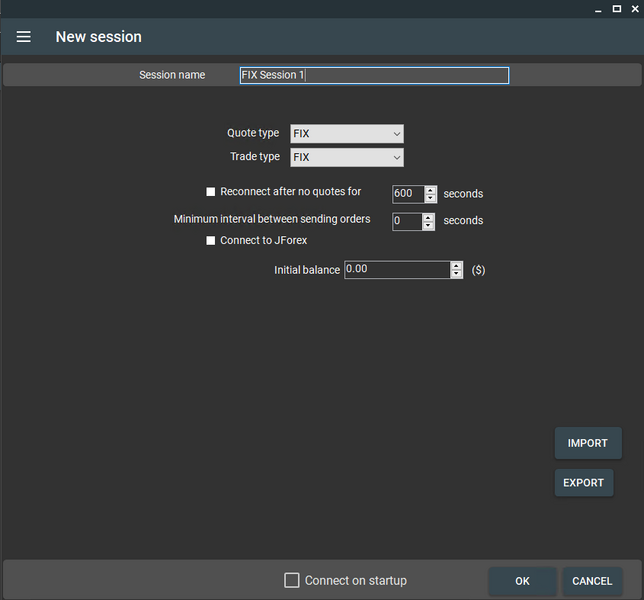This screenshot has width=644, height=600.
Task: Decrease the Initial balance amount
Action: click(x=457, y=274)
